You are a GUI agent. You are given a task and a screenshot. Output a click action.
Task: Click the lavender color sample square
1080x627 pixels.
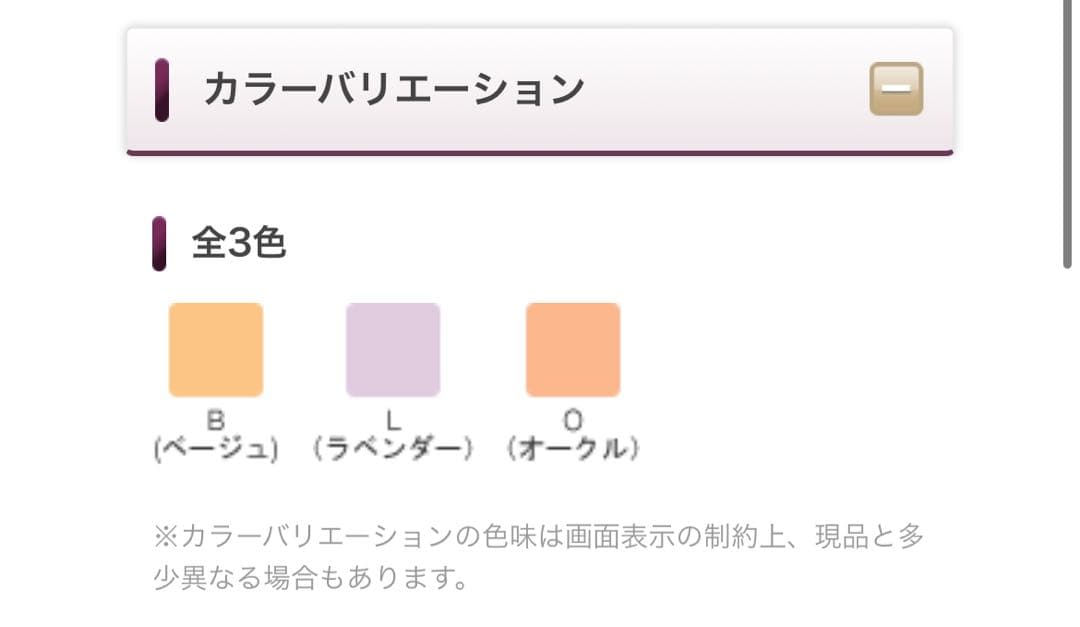pos(393,350)
